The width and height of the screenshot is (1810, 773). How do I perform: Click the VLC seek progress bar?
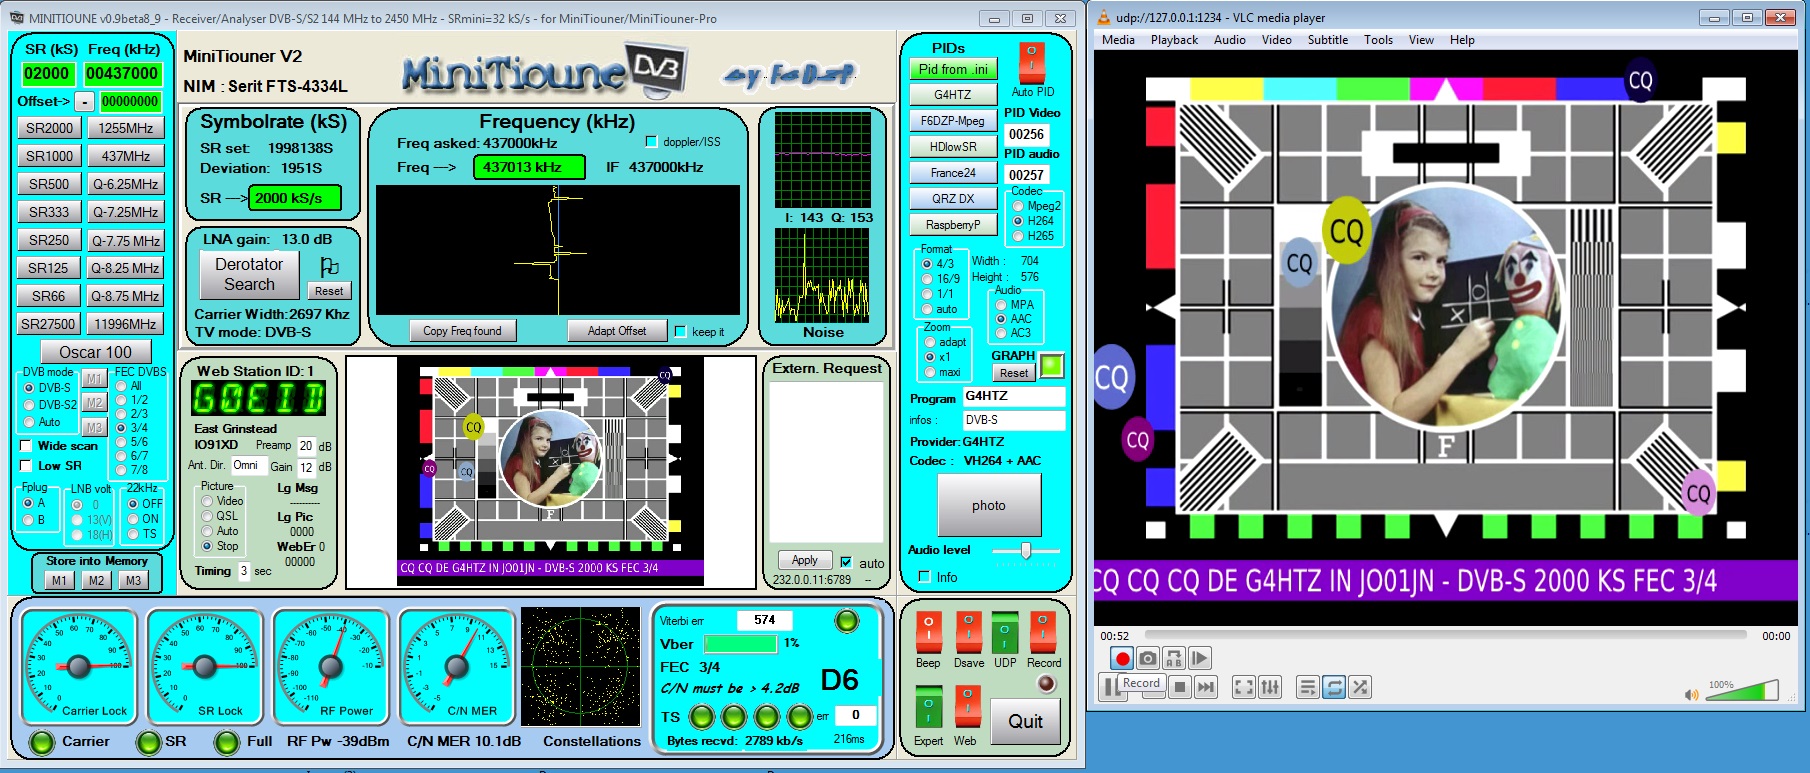click(1446, 635)
